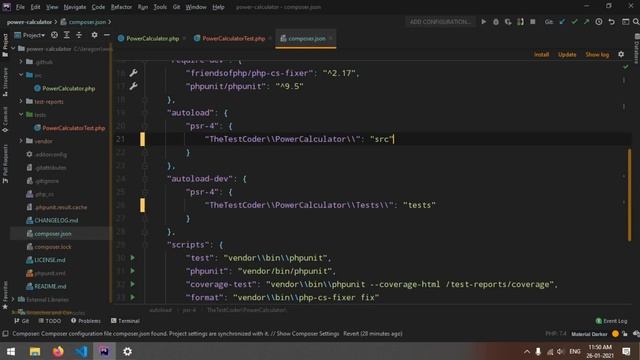The width and height of the screenshot is (640, 360).
Task: Open the run anything window icon near search
Action: coord(625,22)
